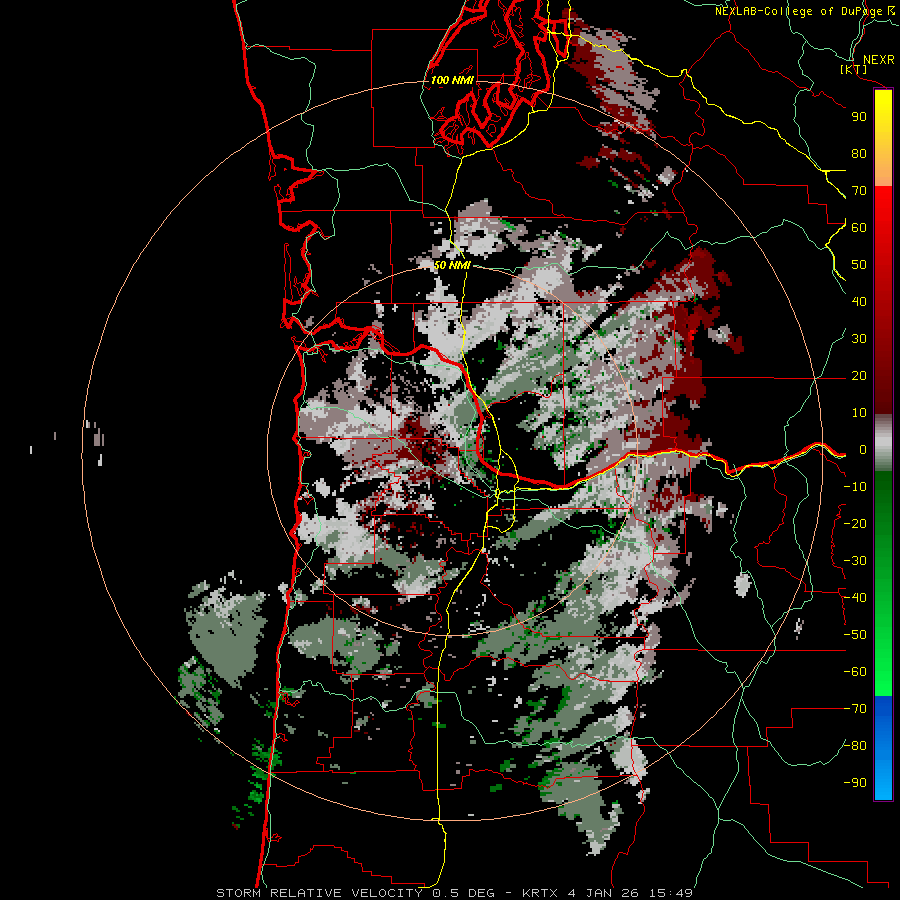This screenshot has height=900, width=900.
Task: Click the positive 60 knot scale value
Action: coord(859,227)
